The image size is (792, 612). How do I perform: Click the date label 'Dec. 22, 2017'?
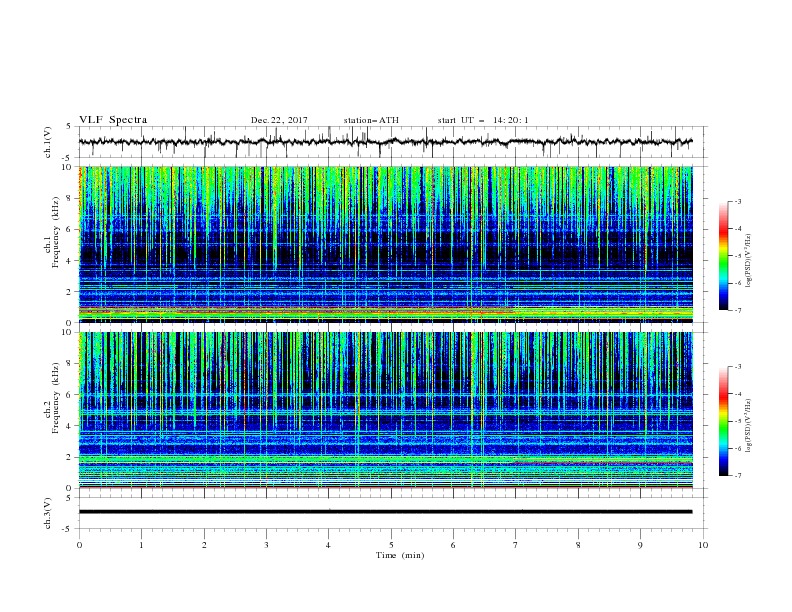click(279, 120)
